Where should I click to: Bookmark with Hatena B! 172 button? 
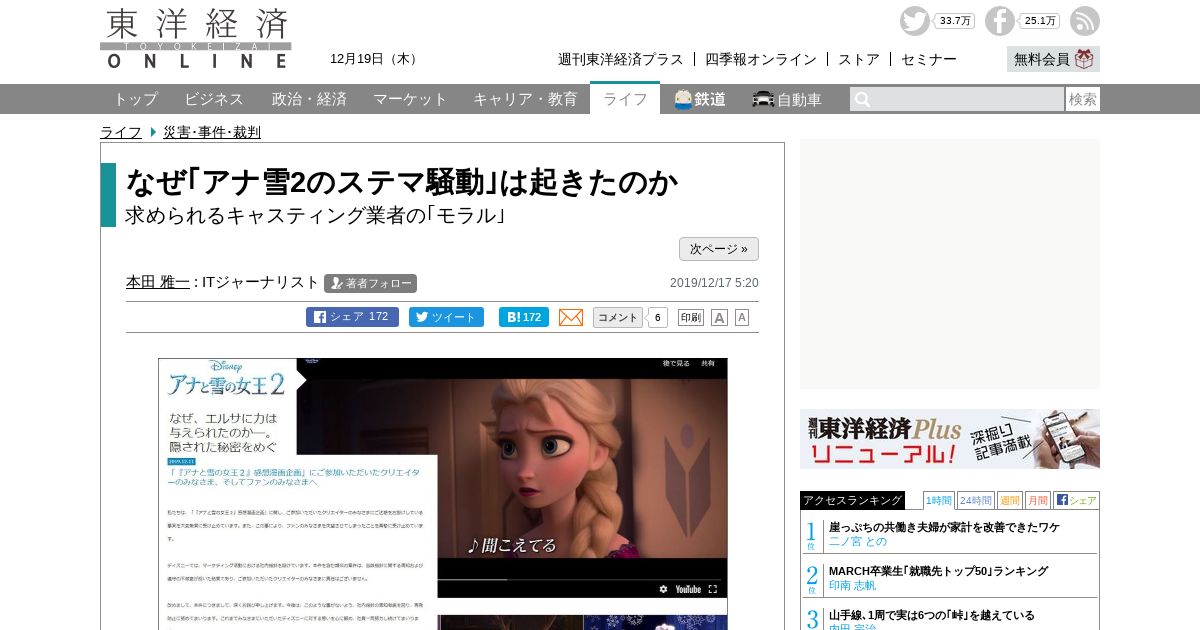coord(524,317)
